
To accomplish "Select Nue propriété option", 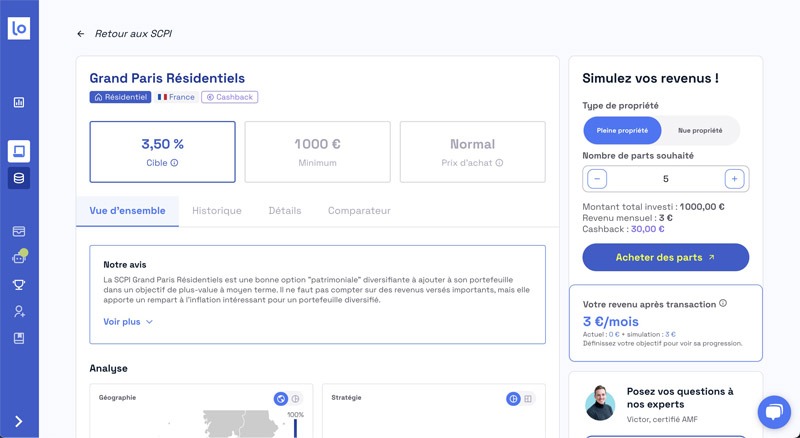I will click(700, 131).
